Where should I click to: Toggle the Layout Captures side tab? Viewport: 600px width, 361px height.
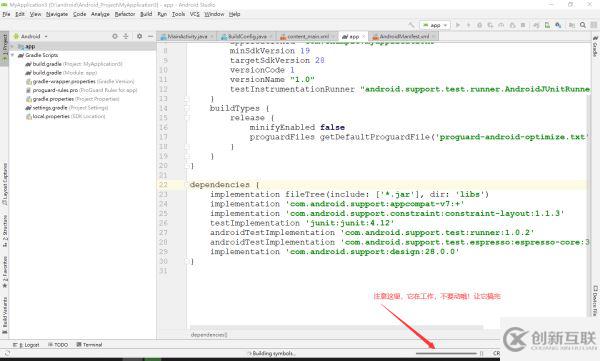click(5, 184)
